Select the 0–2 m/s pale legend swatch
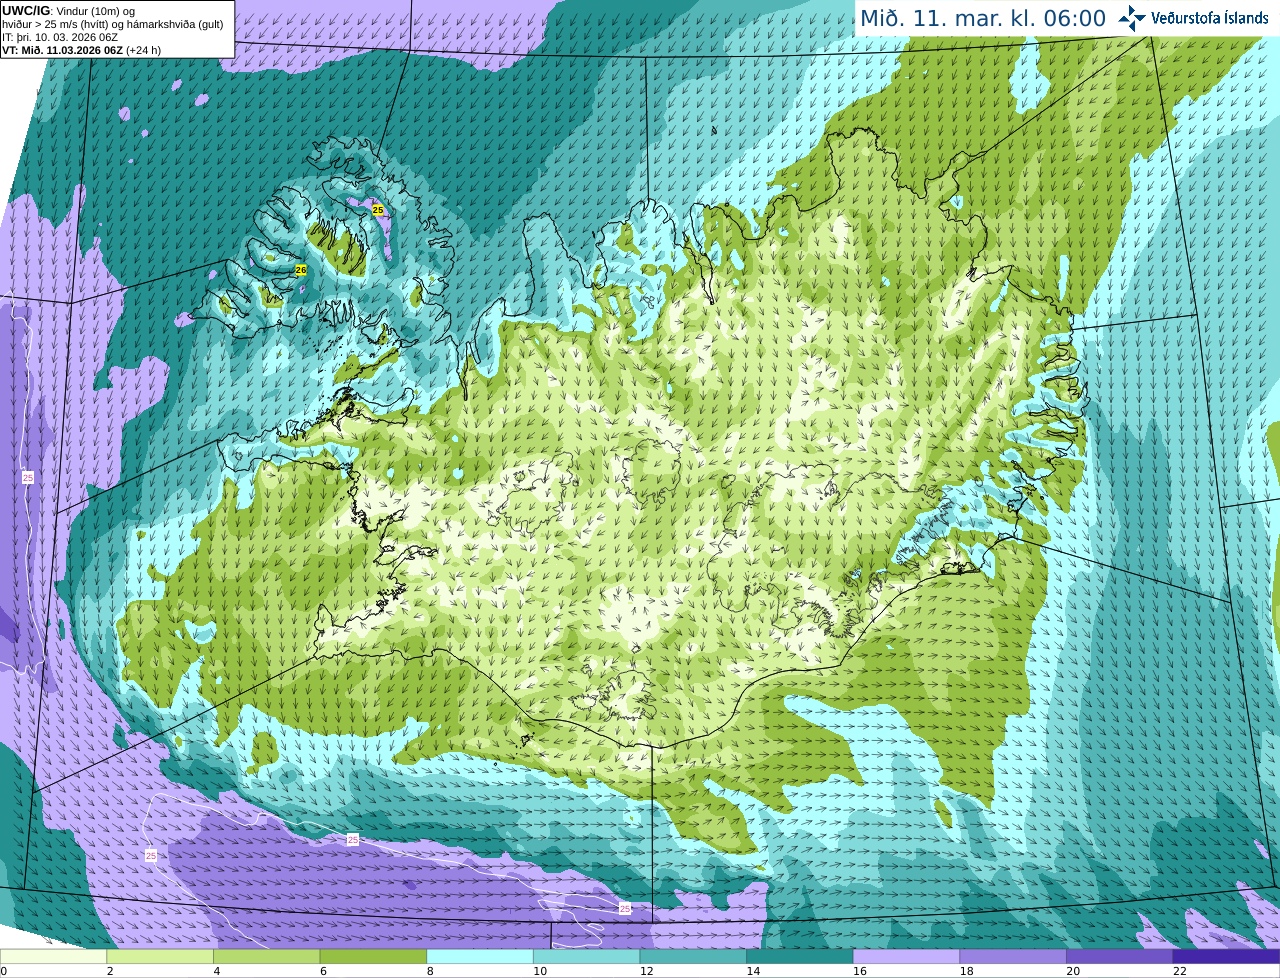 point(53,956)
